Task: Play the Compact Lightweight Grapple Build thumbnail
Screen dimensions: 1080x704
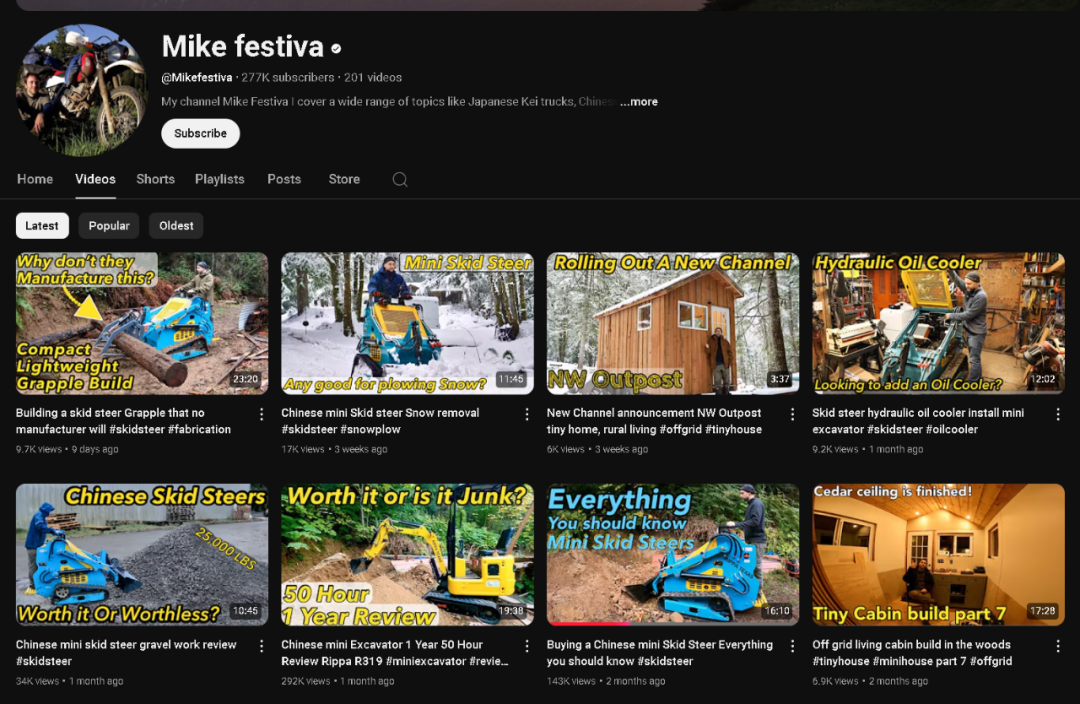Action: [142, 323]
